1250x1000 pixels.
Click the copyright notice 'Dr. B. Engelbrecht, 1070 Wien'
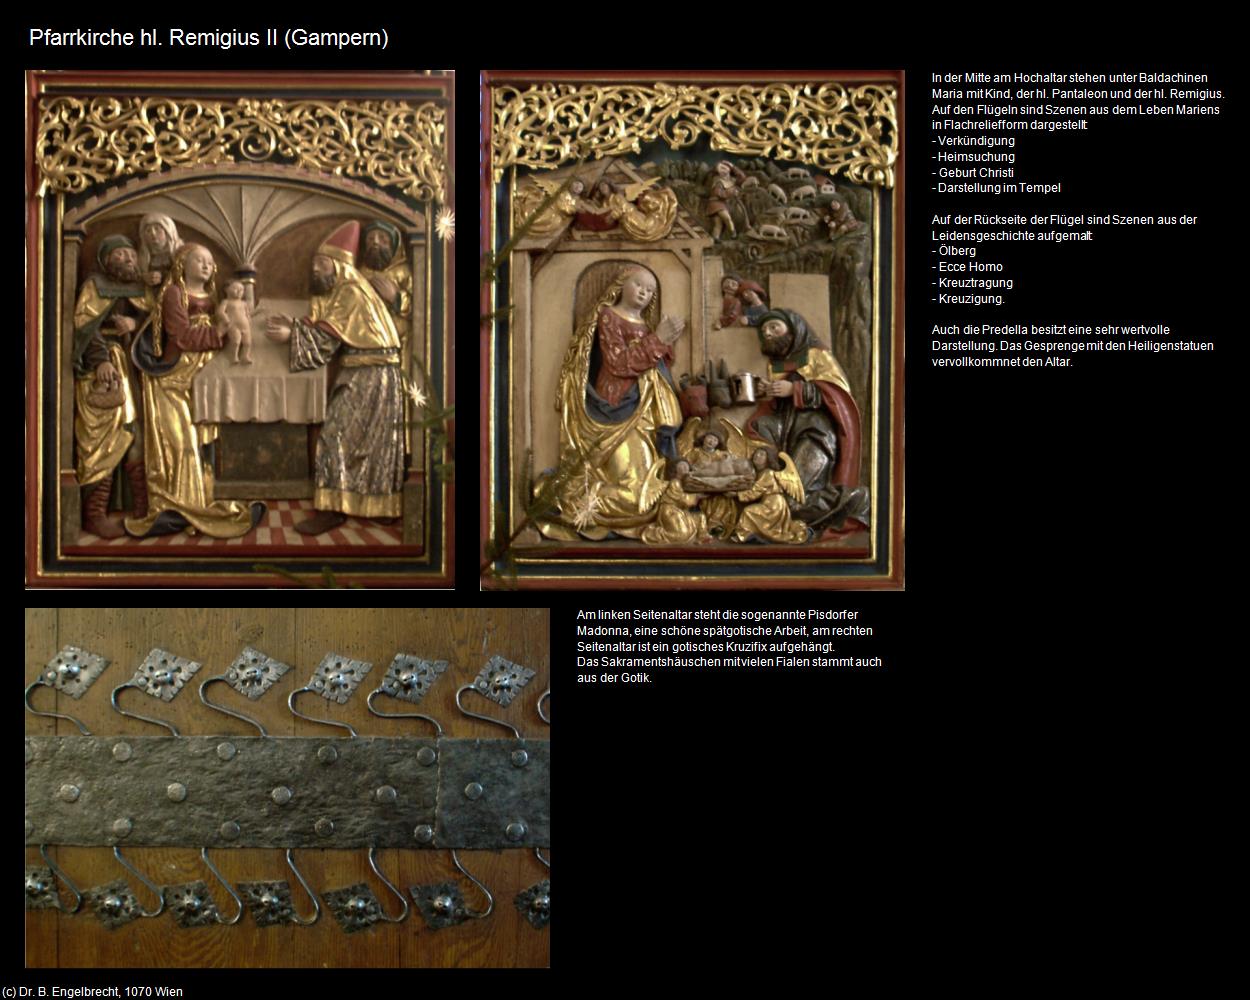pos(100,992)
